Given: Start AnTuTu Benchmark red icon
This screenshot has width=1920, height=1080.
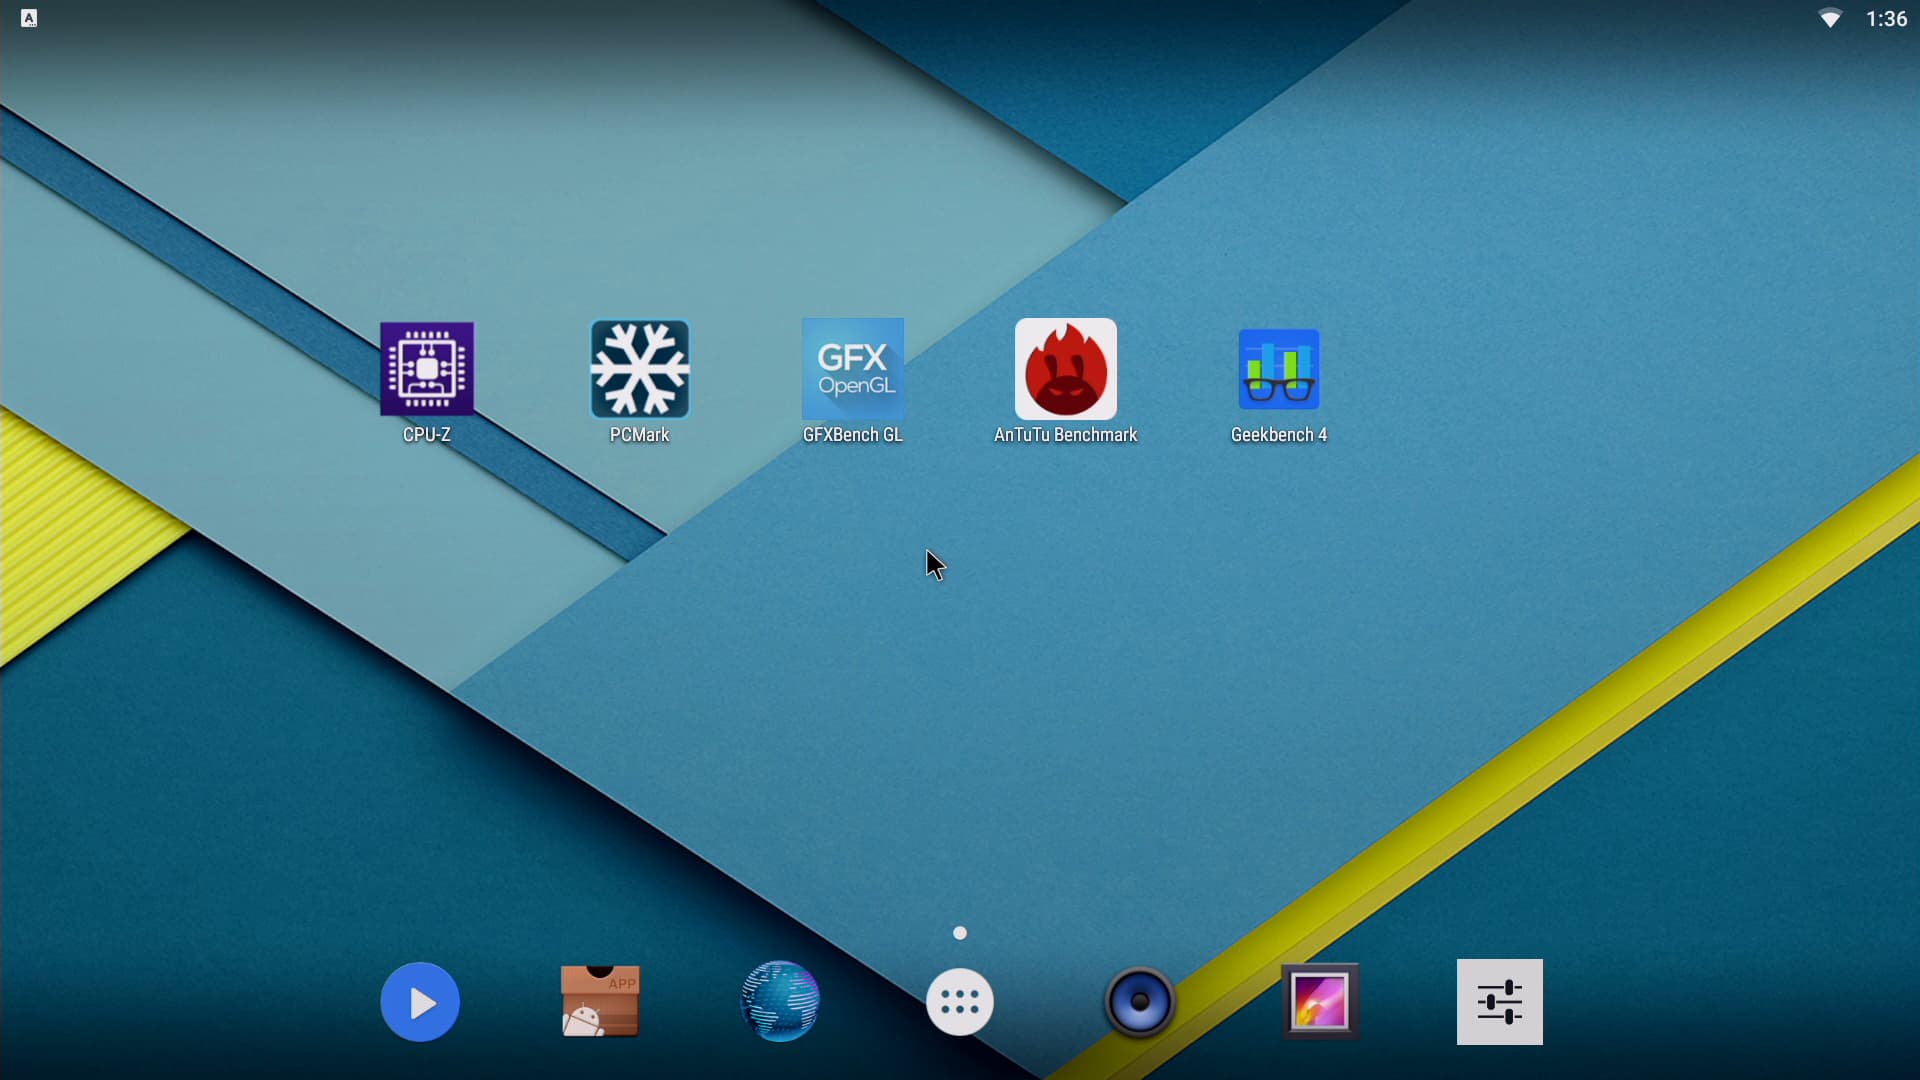Looking at the screenshot, I should click(x=1066, y=368).
